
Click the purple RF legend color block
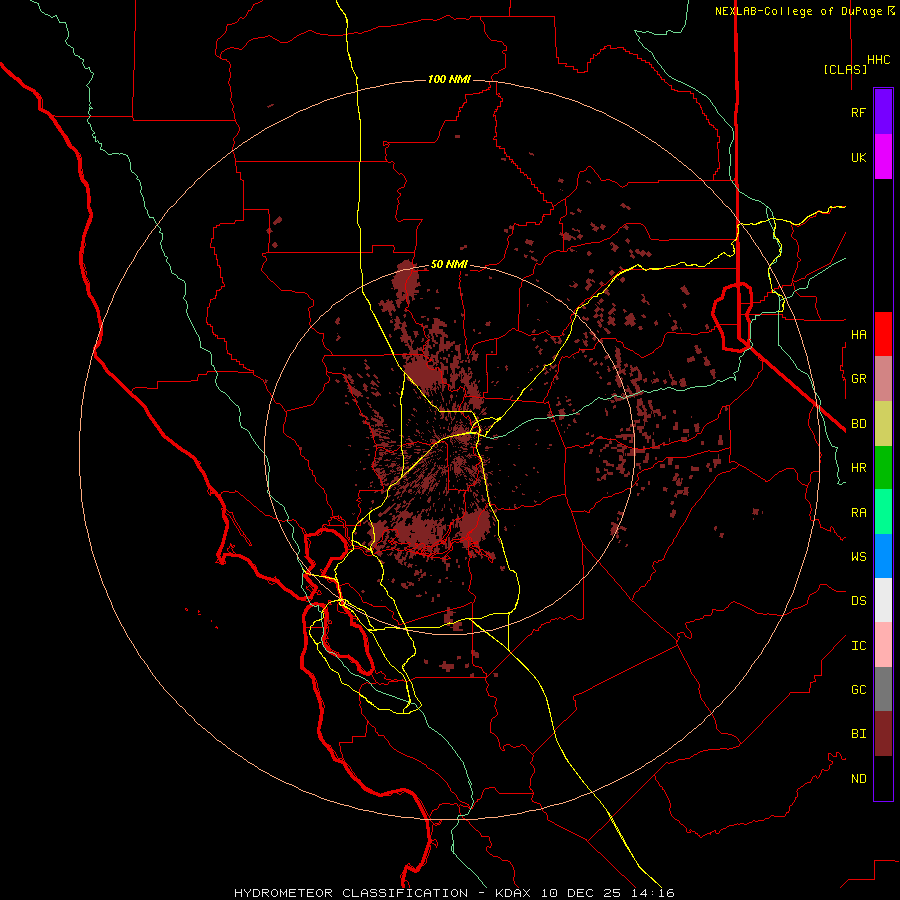(x=883, y=112)
